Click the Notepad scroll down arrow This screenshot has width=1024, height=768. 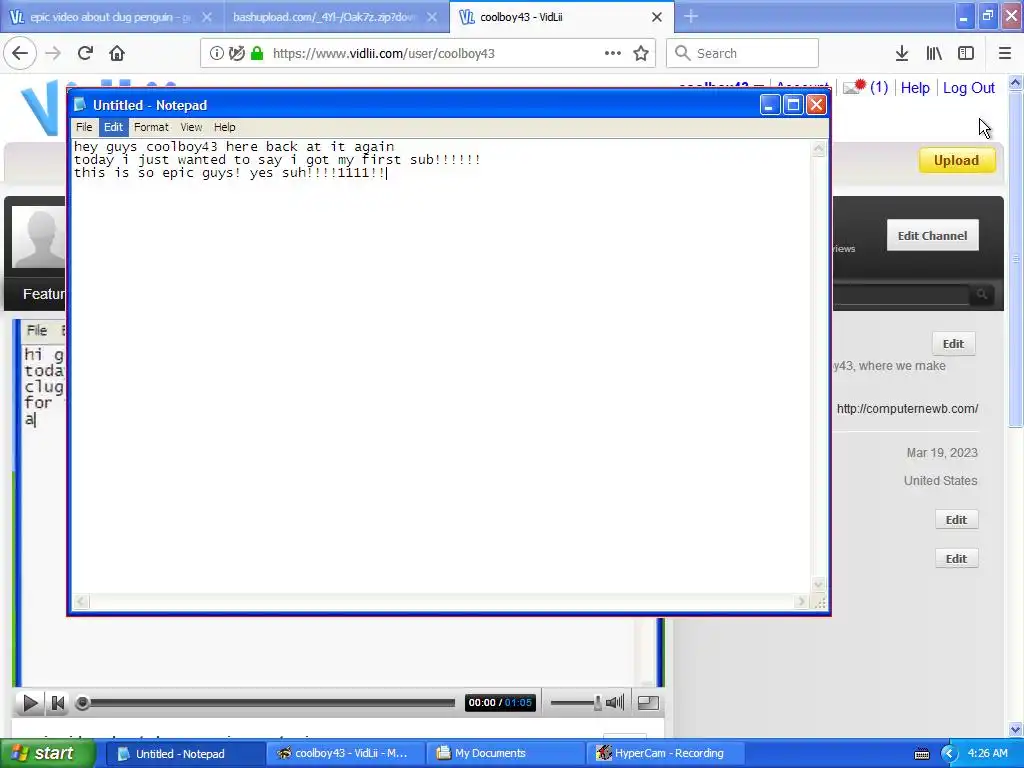coord(819,584)
